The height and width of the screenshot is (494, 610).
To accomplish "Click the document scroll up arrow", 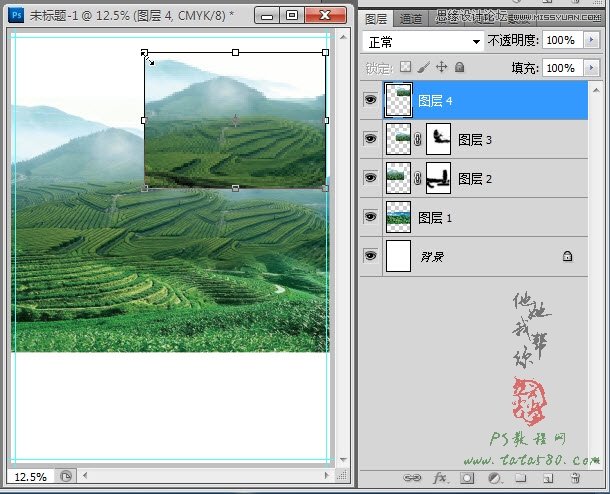I will 343,37.
